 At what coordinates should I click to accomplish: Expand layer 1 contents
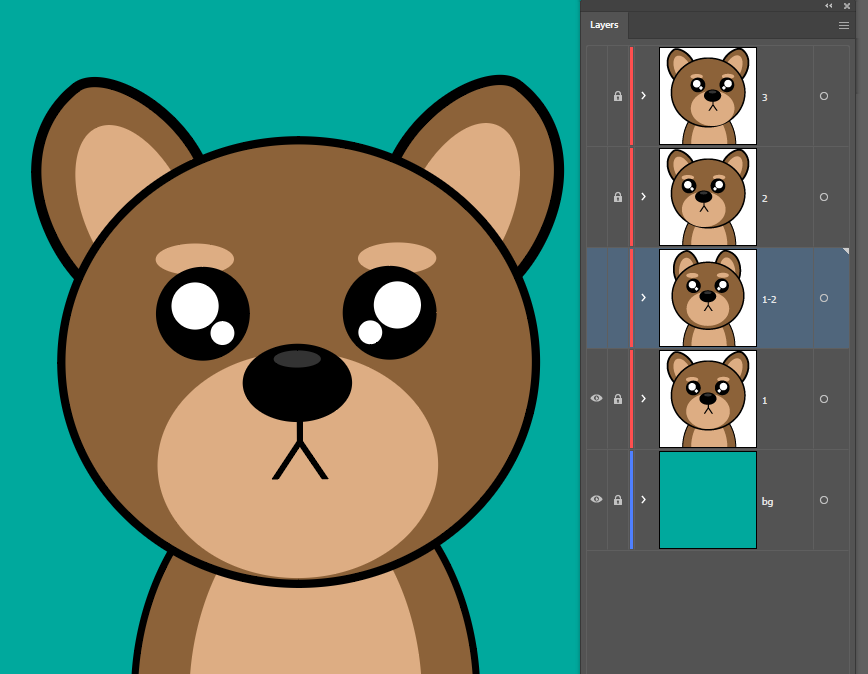(643, 398)
